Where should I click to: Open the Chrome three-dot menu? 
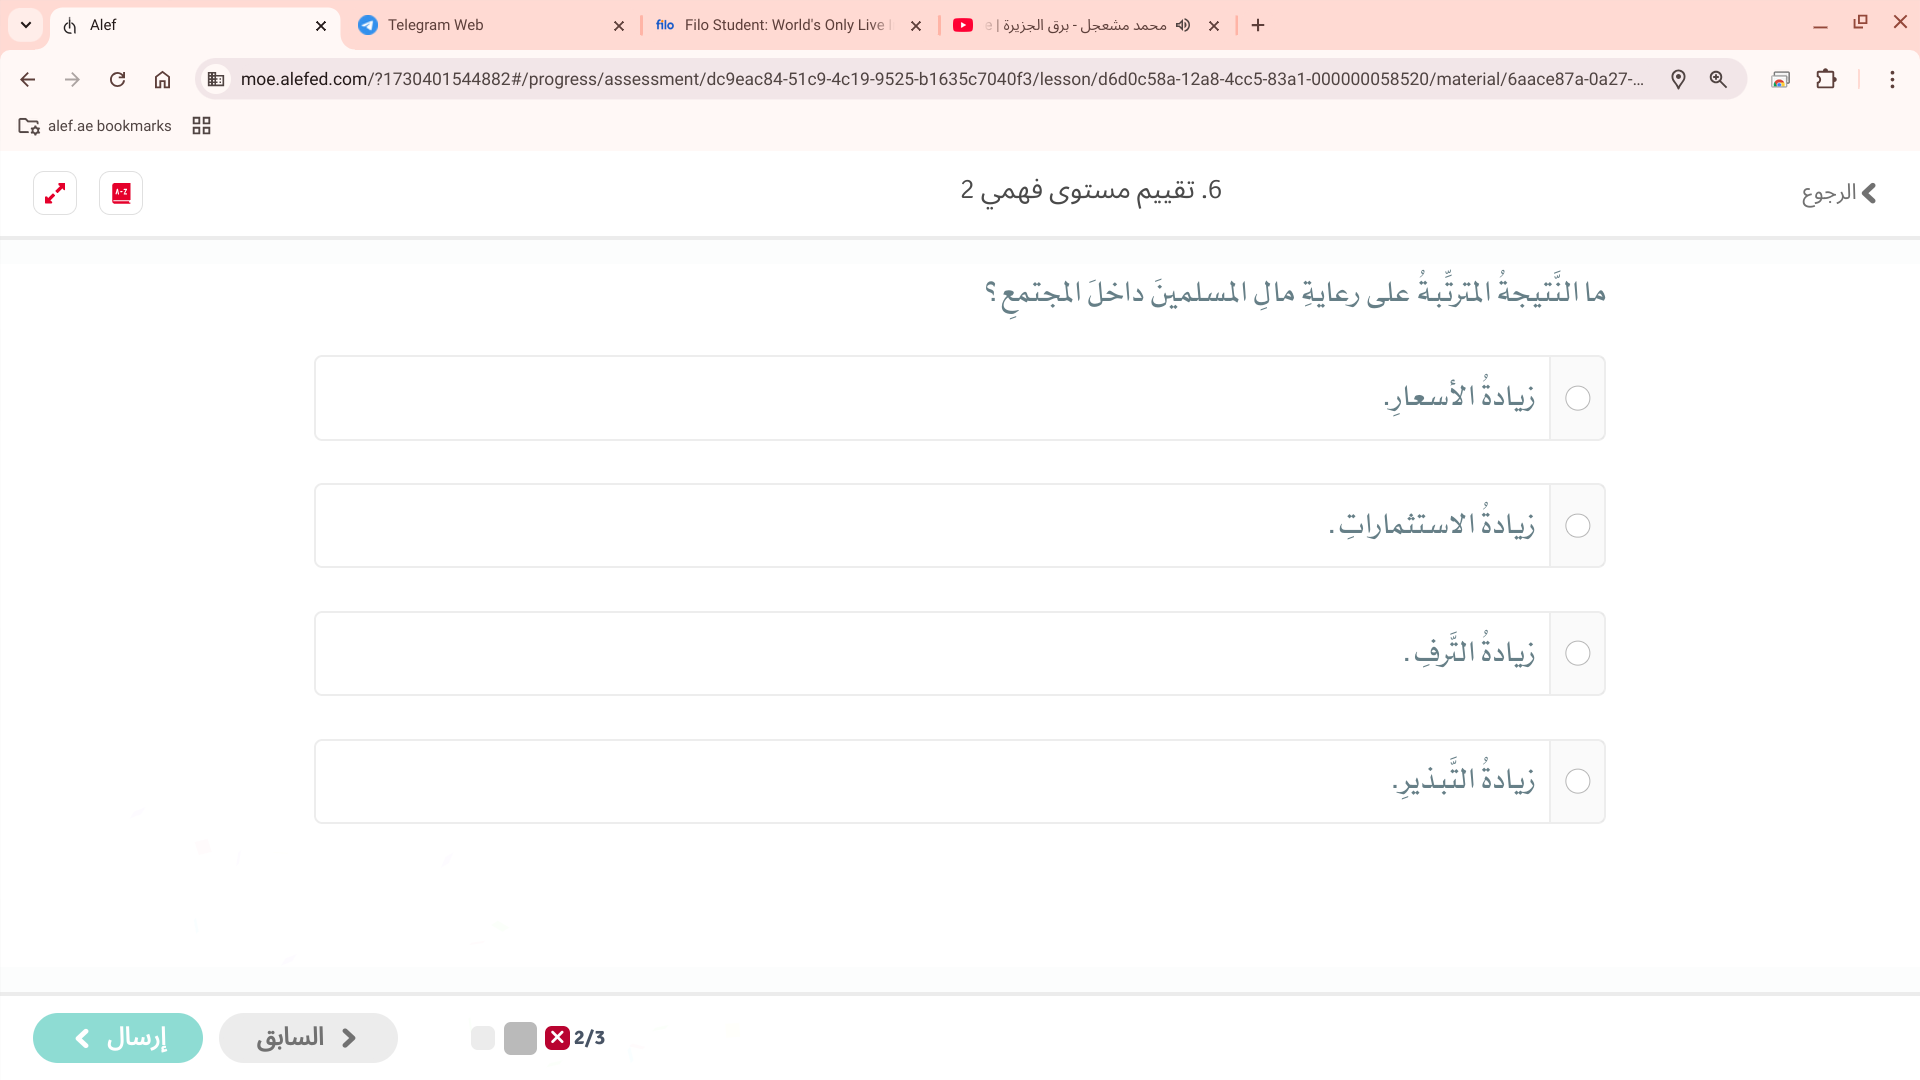(1892, 79)
